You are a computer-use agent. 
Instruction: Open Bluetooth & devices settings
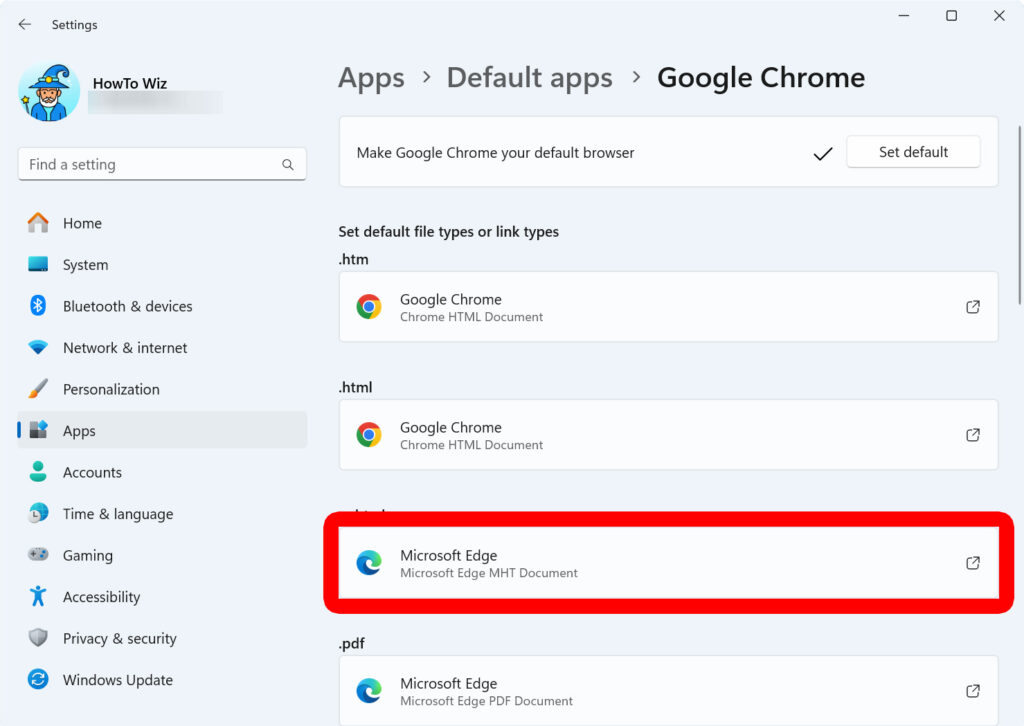(127, 306)
